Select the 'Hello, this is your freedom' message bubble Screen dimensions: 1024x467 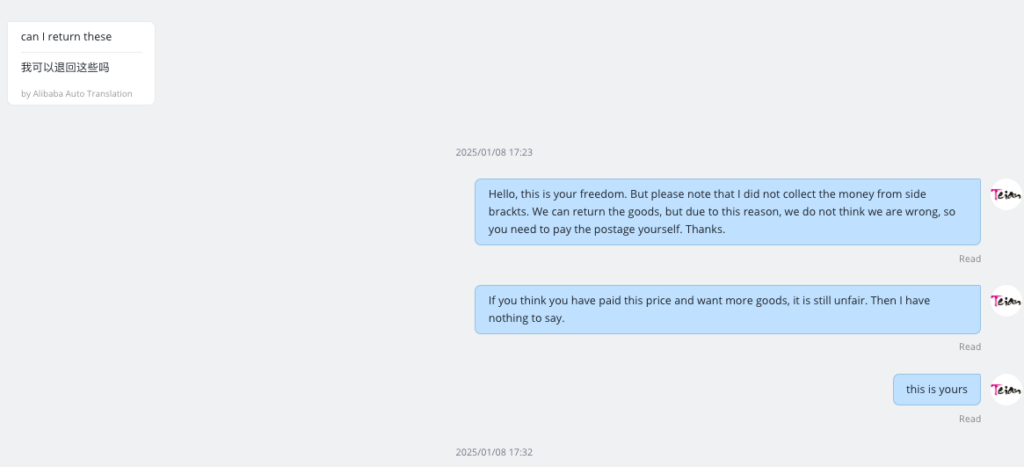tap(728, 212)
